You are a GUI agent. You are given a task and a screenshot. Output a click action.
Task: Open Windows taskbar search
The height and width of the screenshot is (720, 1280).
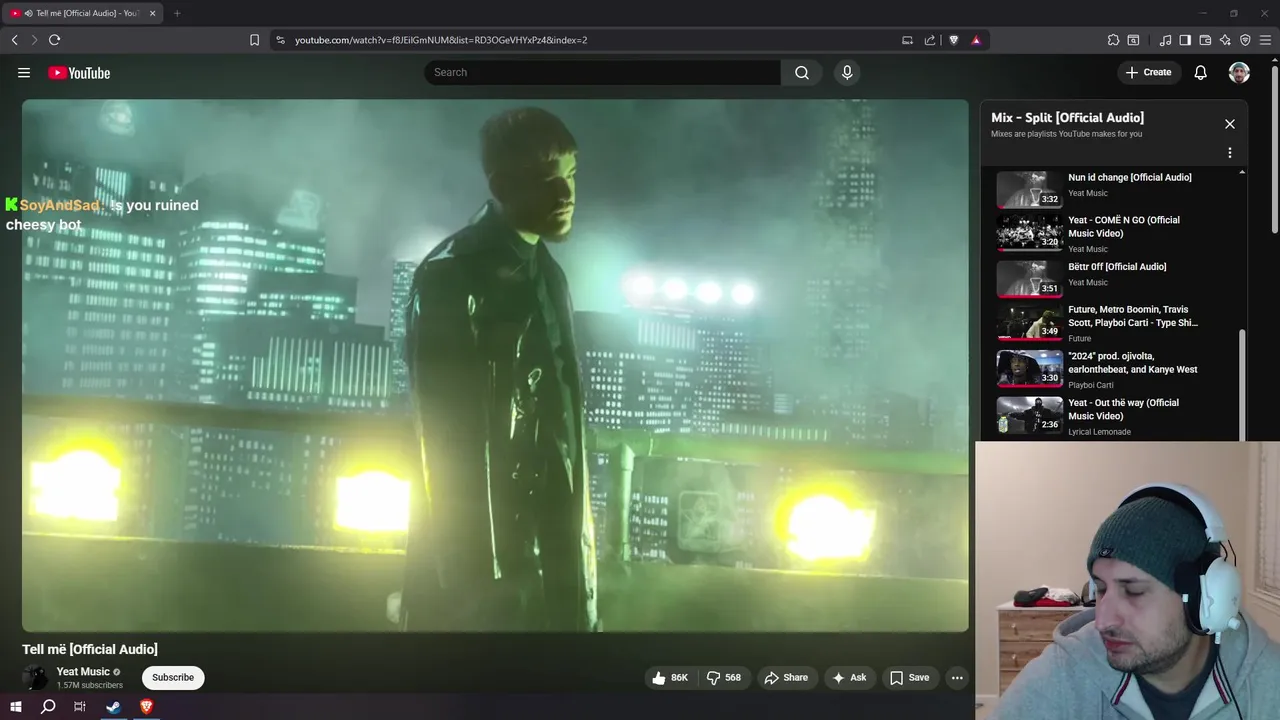(x=48, y=707)
